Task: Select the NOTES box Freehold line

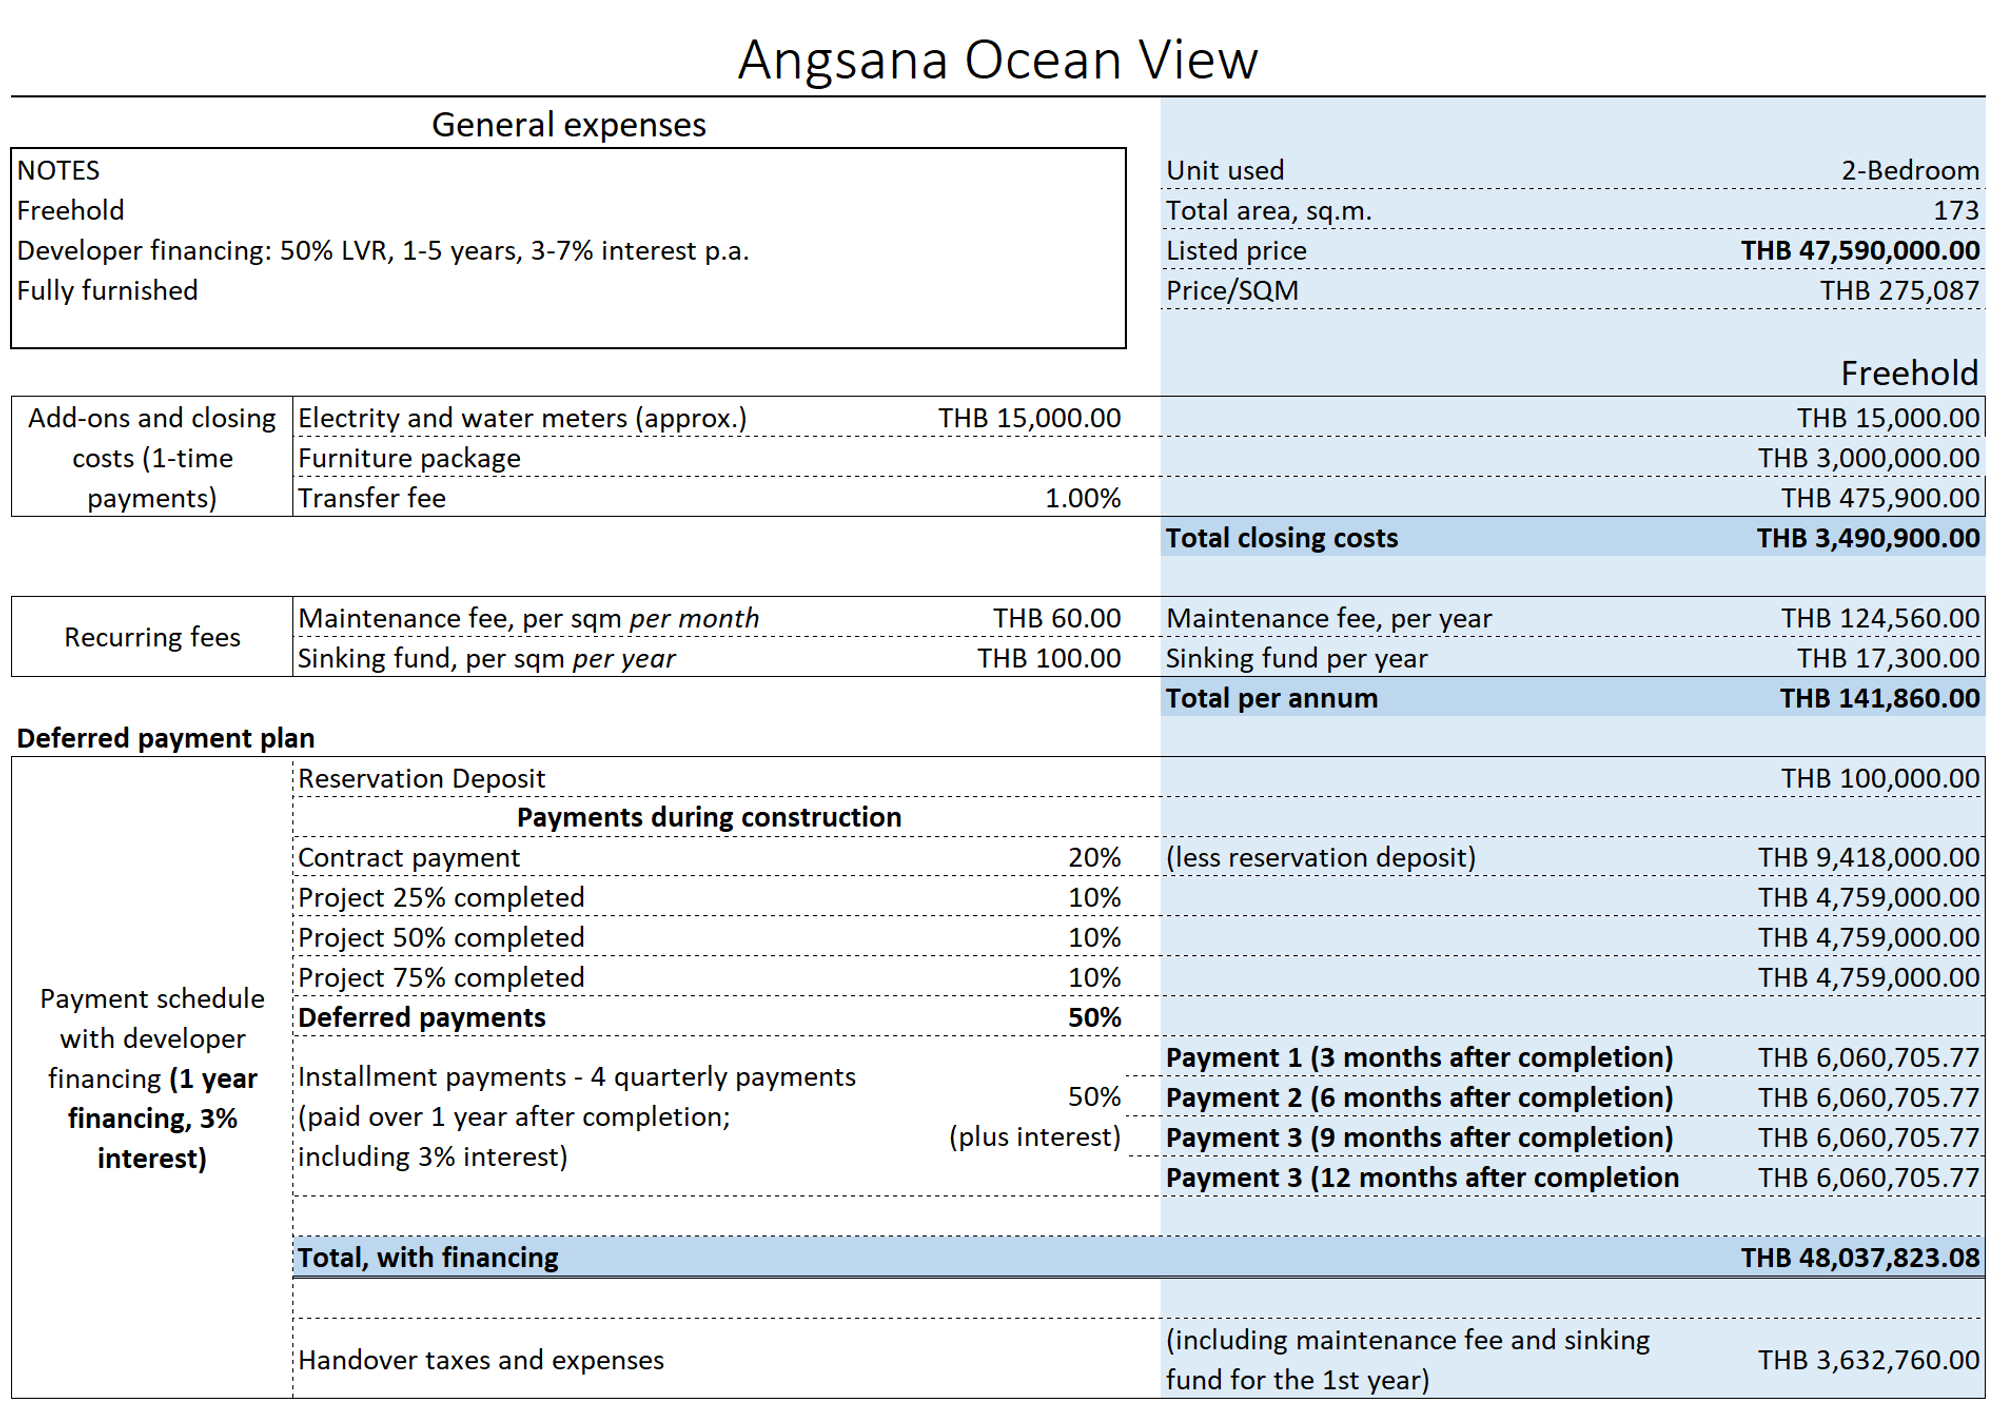Action: 71,210
